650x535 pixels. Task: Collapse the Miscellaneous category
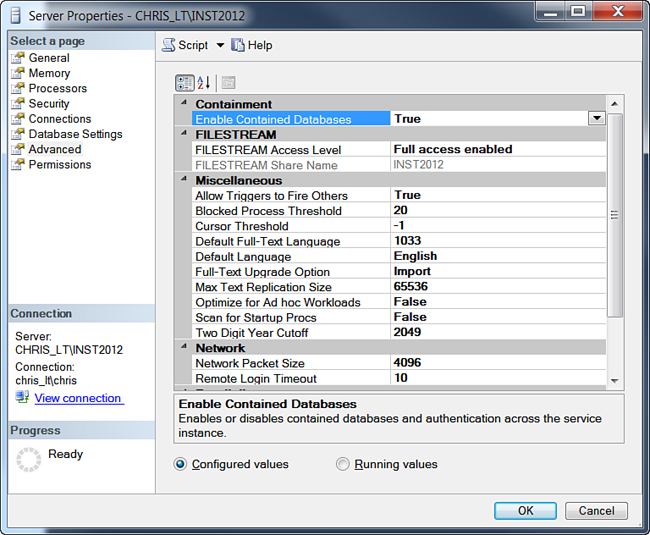[x=183, y=180]
